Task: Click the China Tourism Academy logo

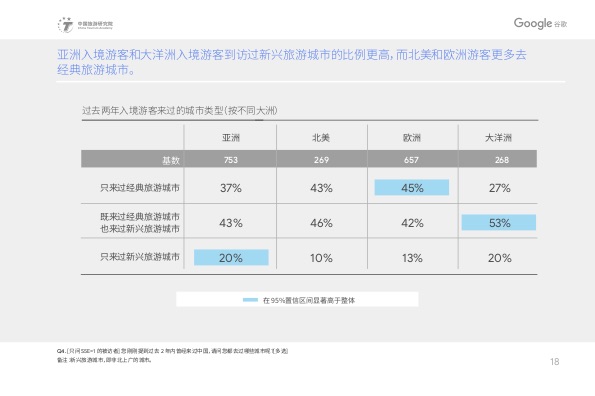Action: coord(85,25)
